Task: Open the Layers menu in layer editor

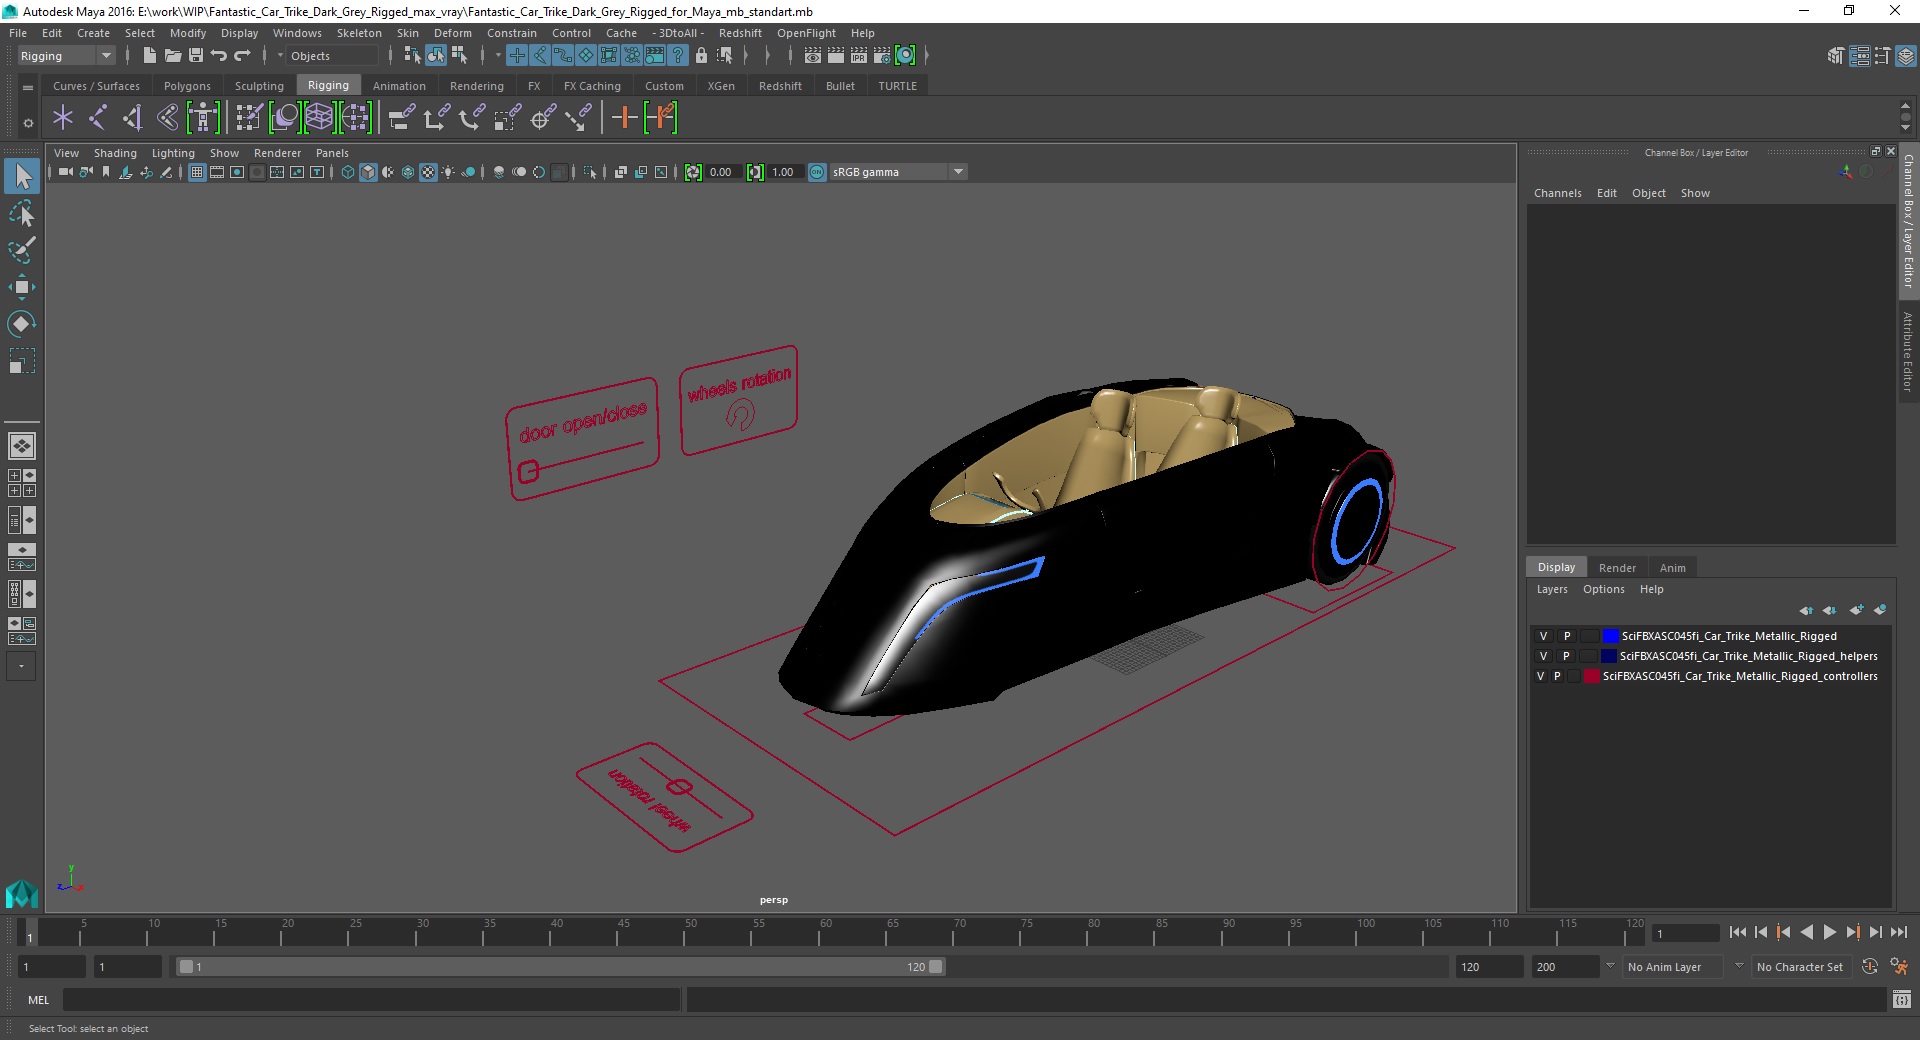Action: [1552, 589]
